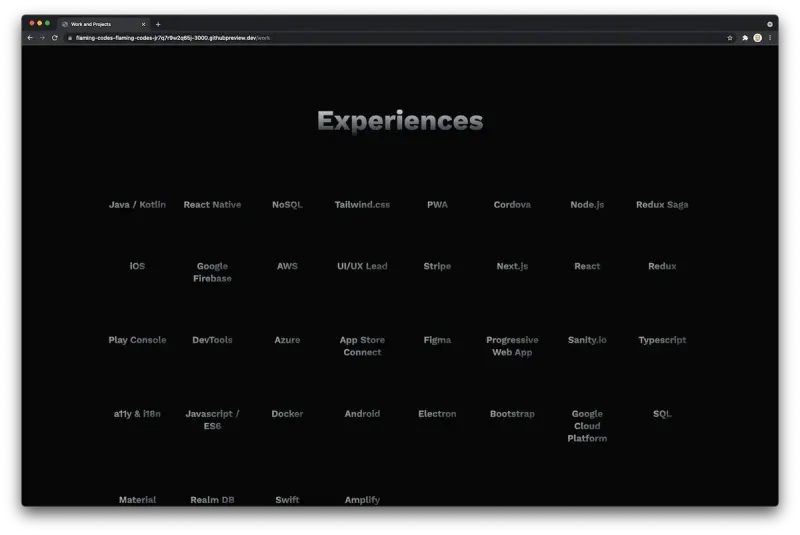Viewport: 800px width, 535px height.
Task: Click the DevTools skill
Action: click(x=212, y=340)
